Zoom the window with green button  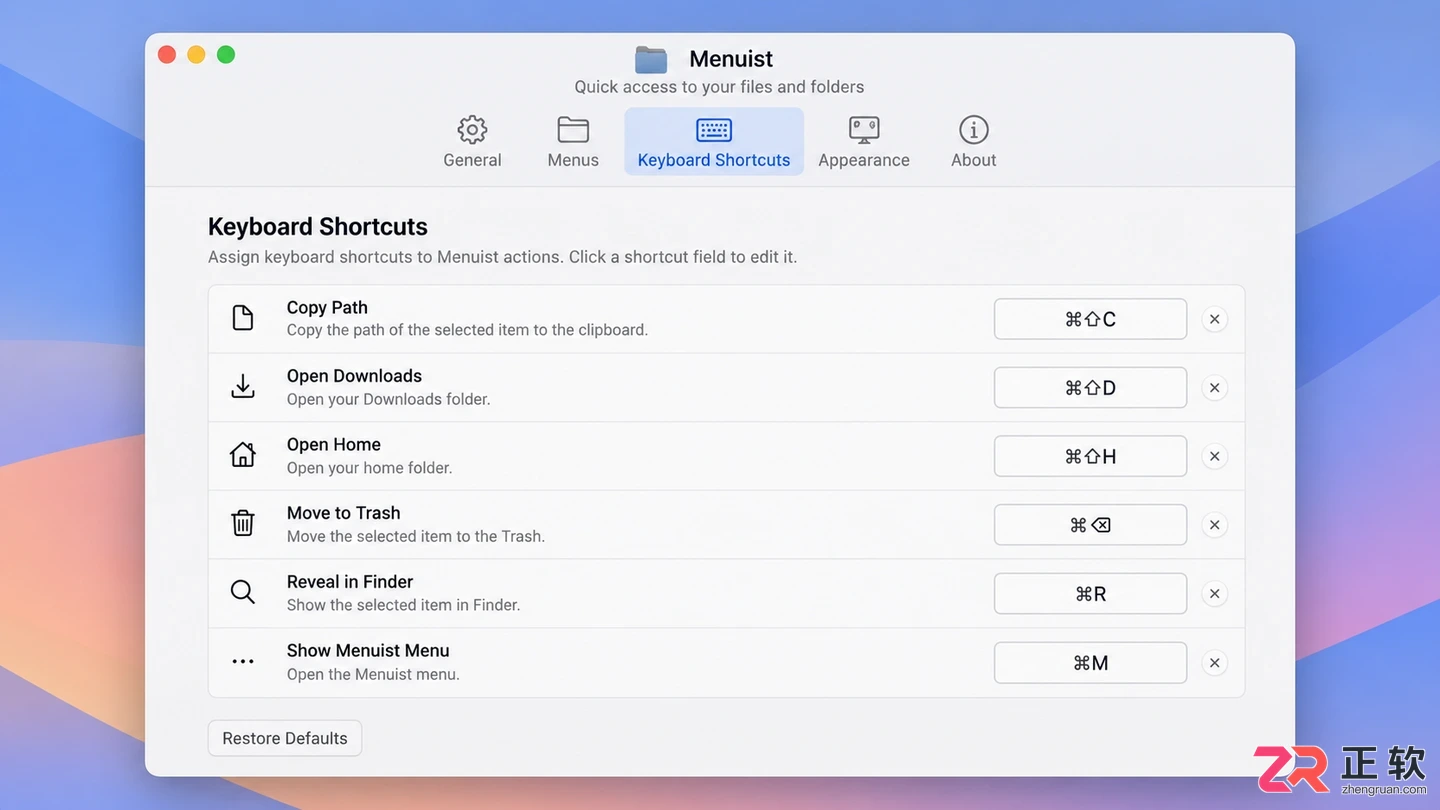(226, 54)
